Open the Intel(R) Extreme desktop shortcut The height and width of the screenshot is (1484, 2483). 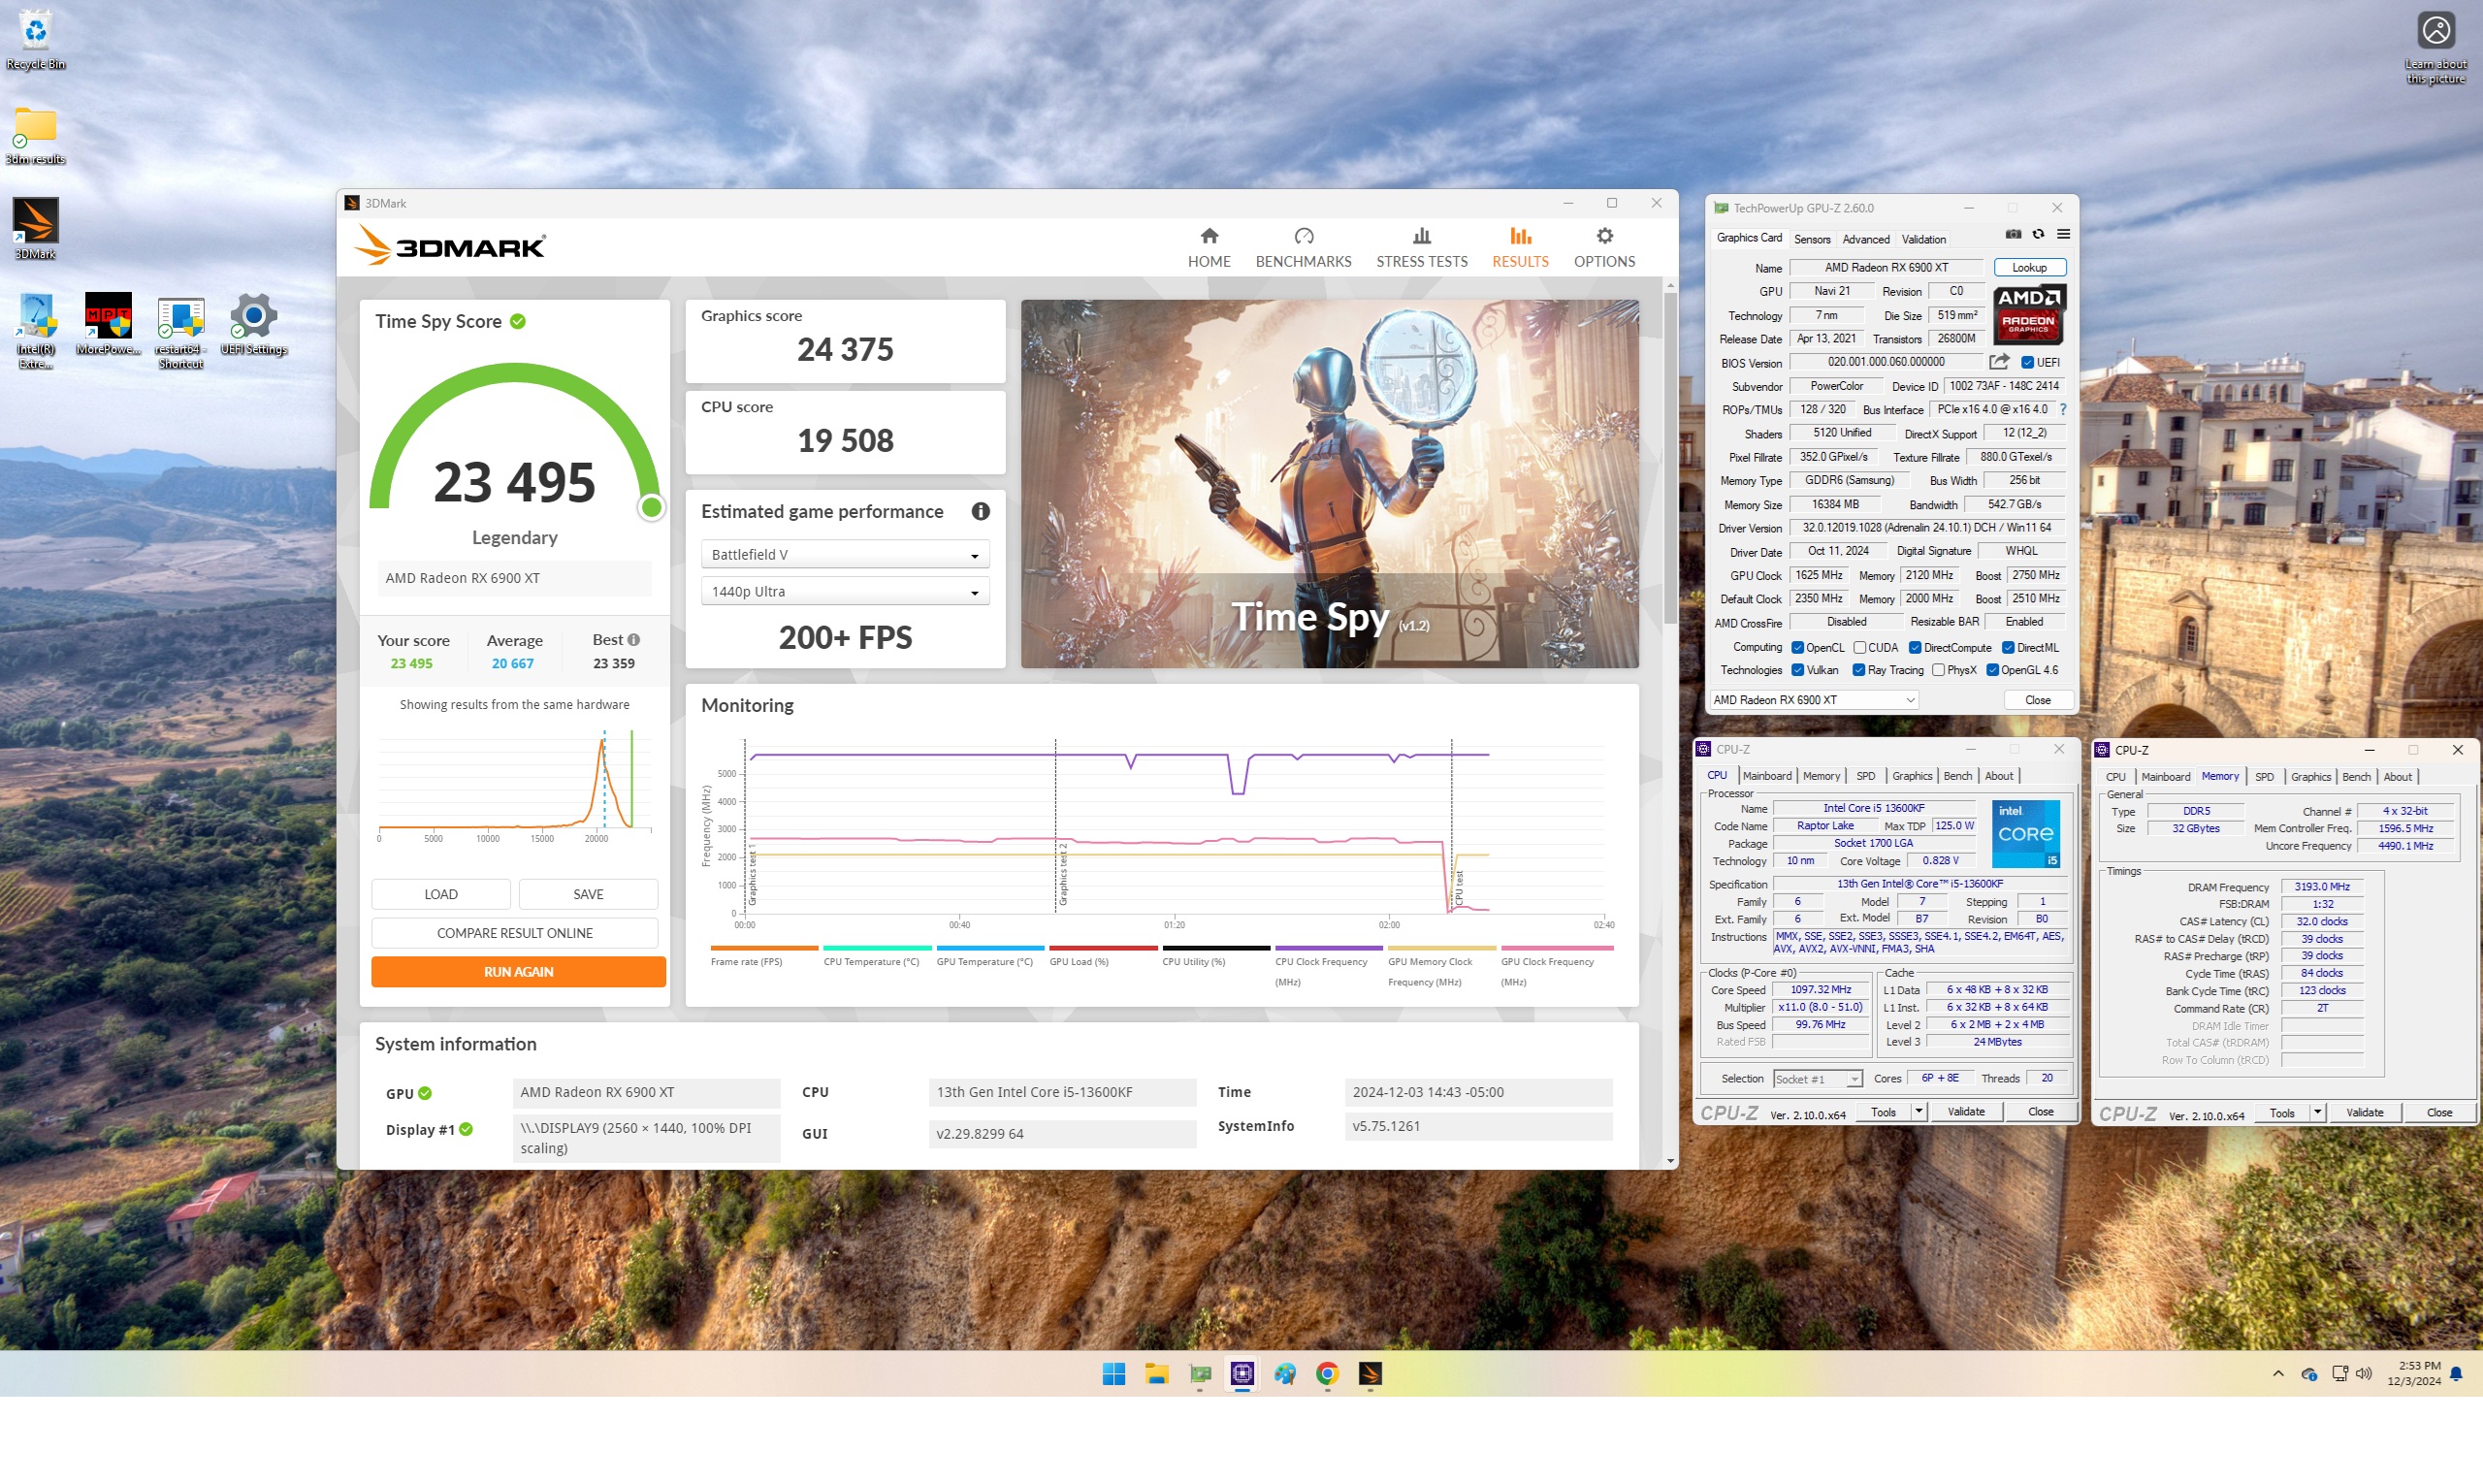coord(36,330)
